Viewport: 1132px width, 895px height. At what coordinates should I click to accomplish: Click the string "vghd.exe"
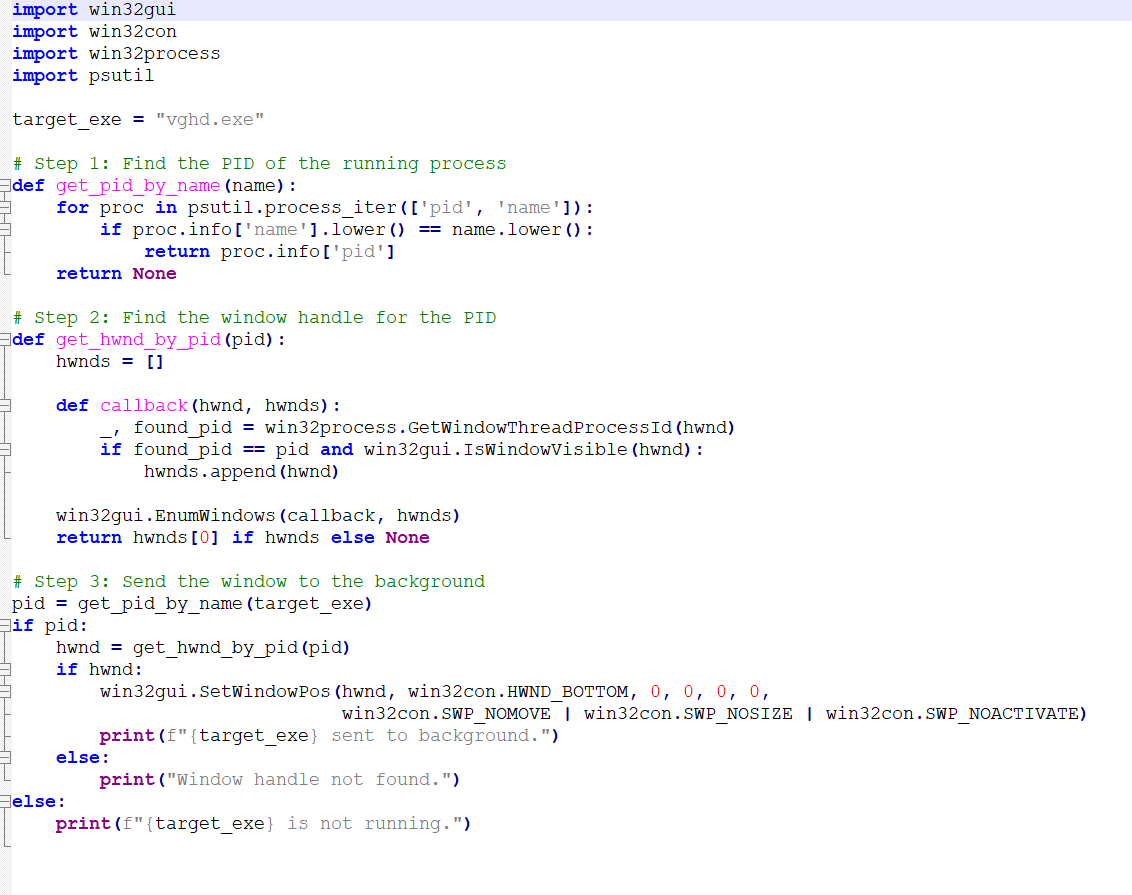click(x=210, y=120)
